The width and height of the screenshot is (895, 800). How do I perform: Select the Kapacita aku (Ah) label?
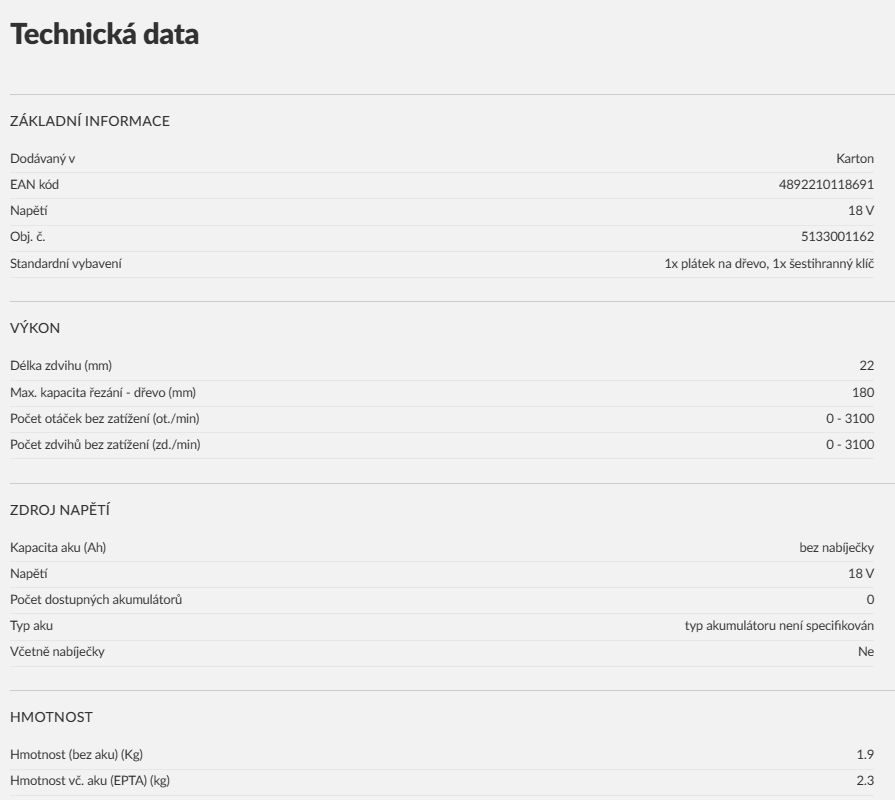pyautogui.click(x=58, y=548)
